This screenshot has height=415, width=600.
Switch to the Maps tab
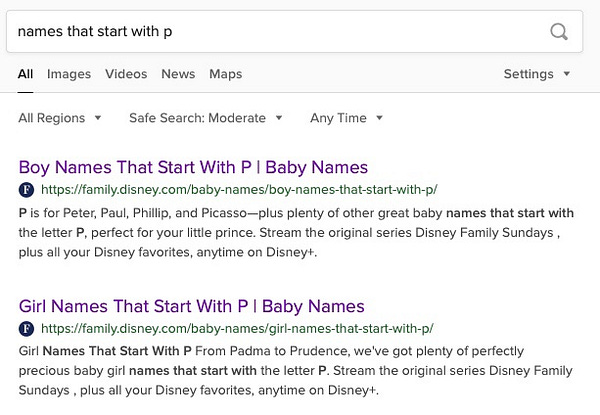[x=225, y=74]
